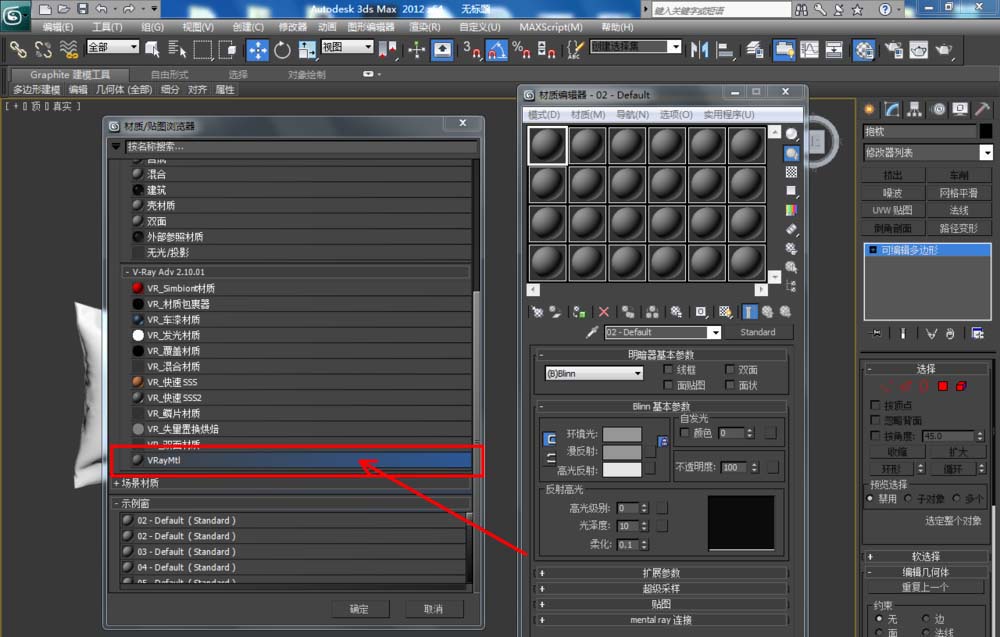1000x637 pixels.
Task: Click the UVW 贴图 modifier button
Action: [892, 210]
